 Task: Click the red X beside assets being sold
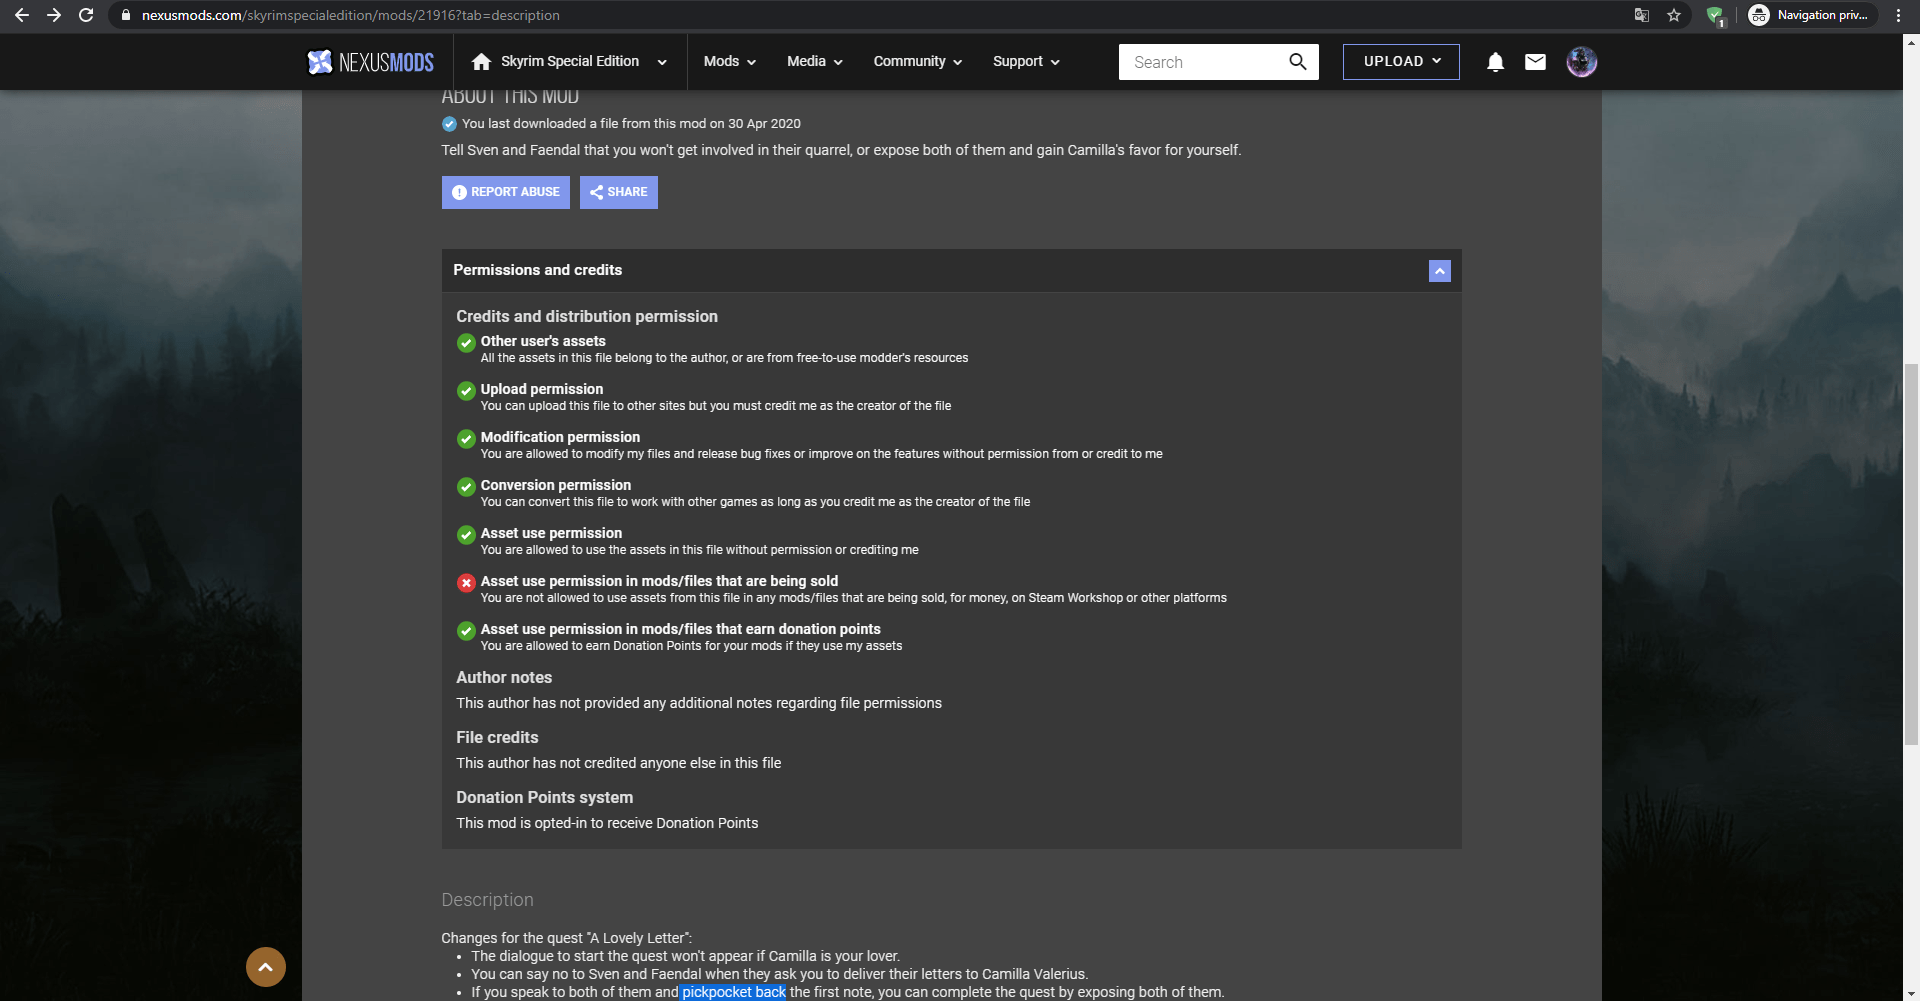[x=466, y=583]
